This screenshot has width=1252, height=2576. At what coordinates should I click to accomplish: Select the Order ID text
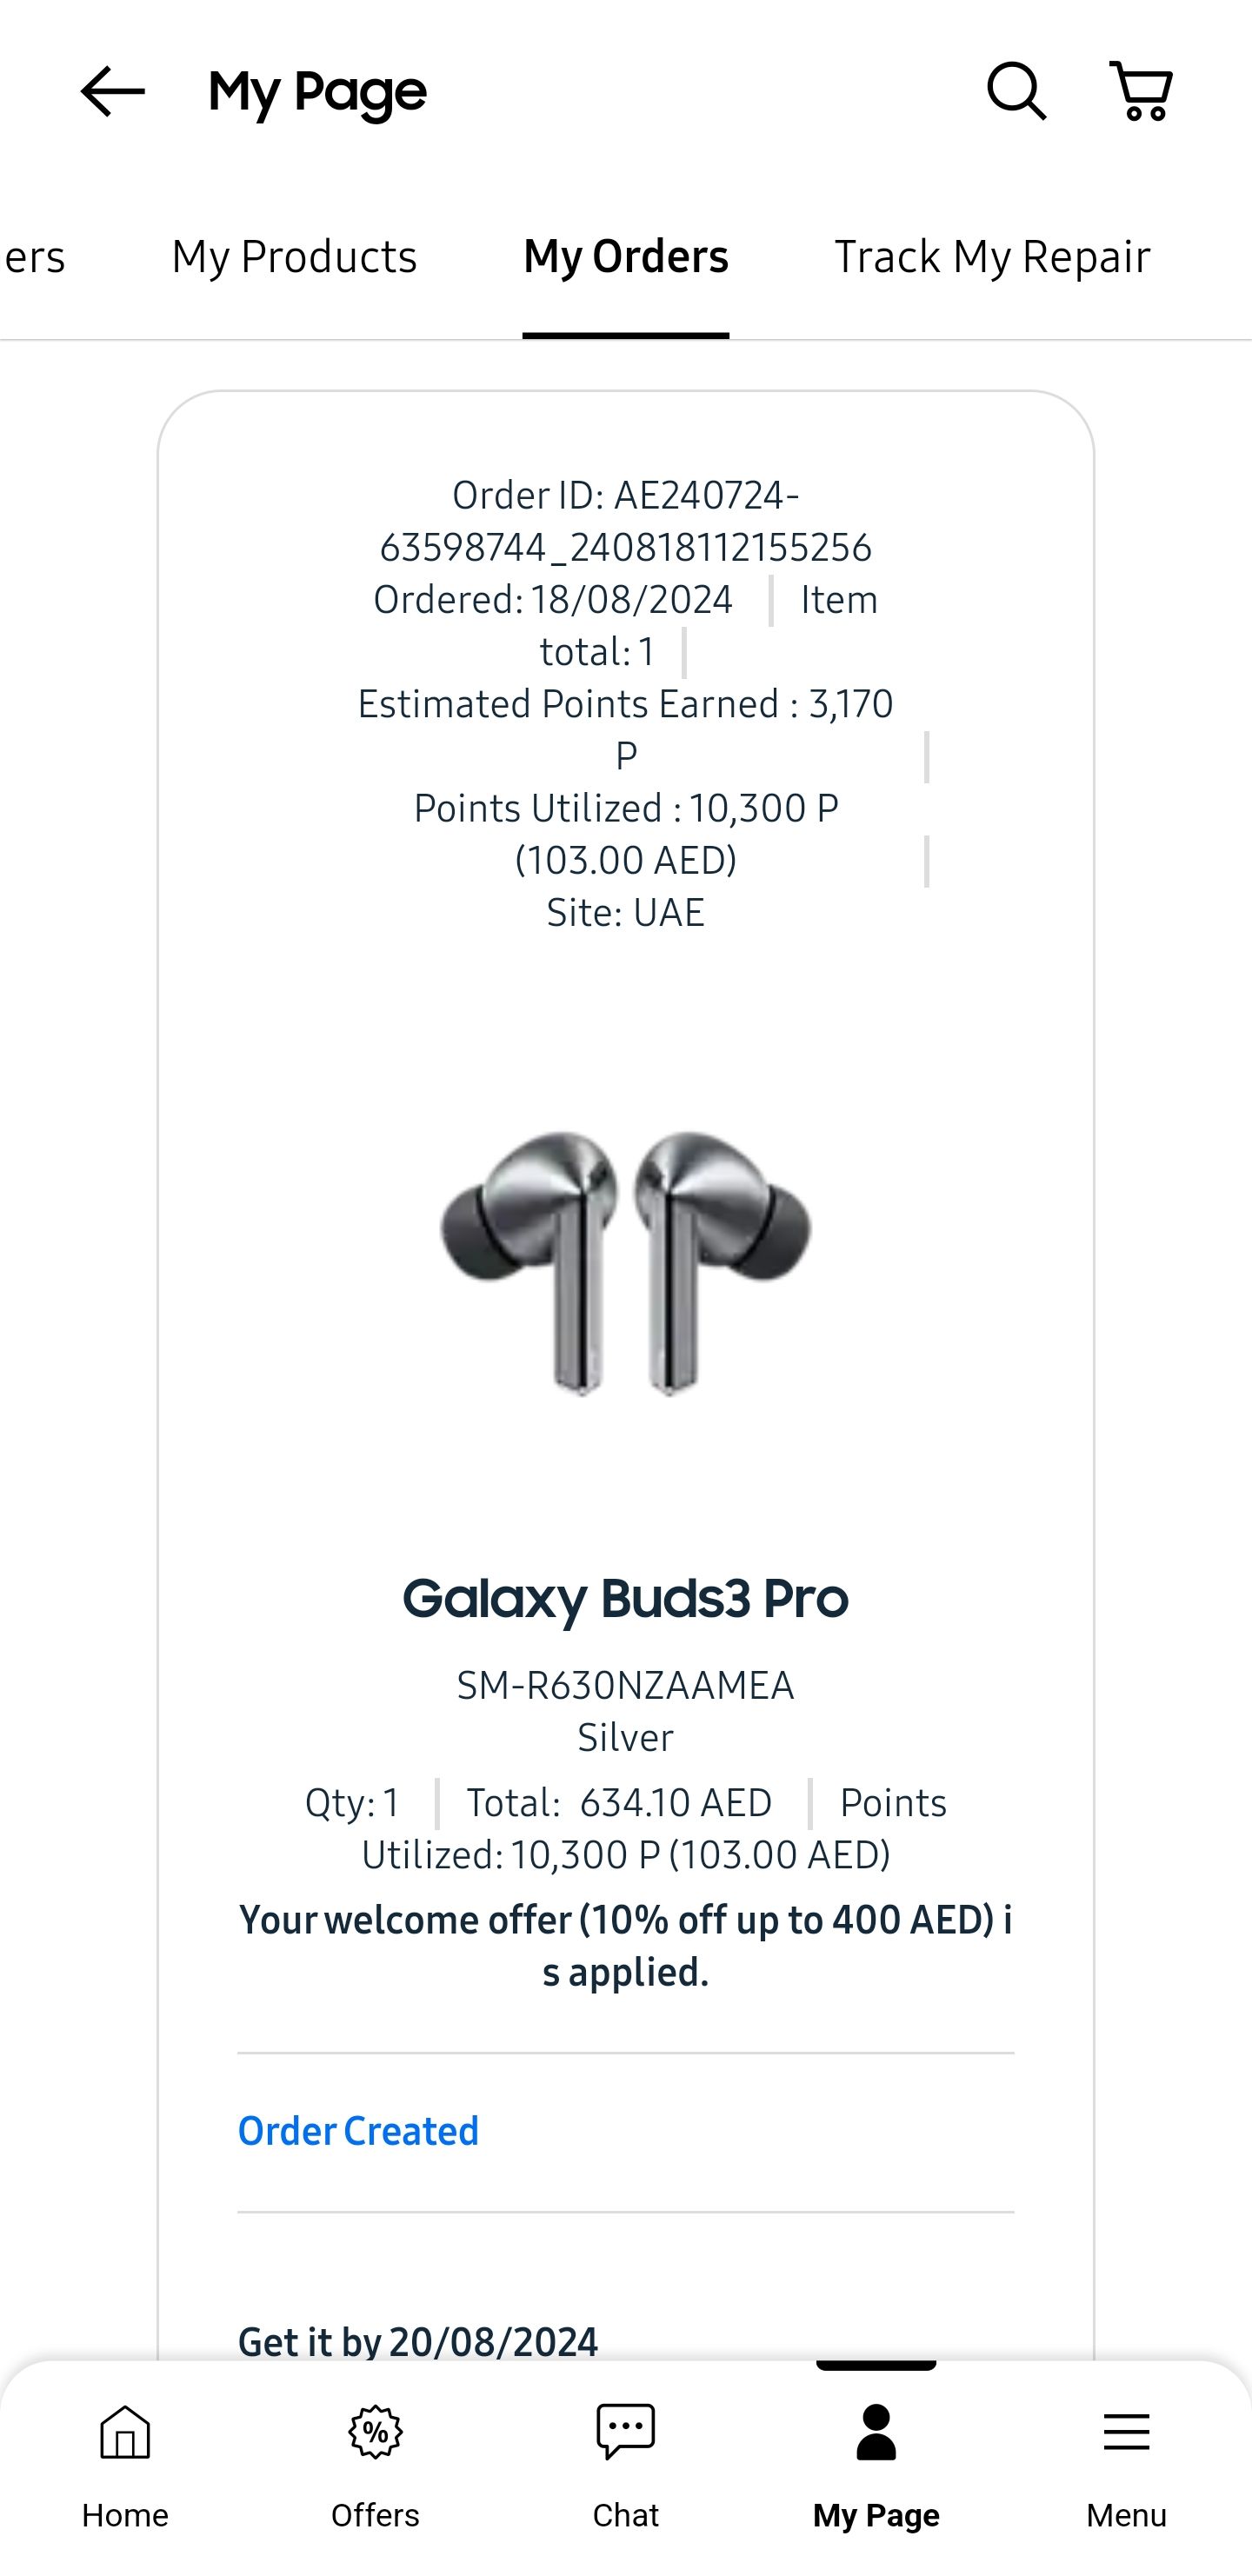624,520
